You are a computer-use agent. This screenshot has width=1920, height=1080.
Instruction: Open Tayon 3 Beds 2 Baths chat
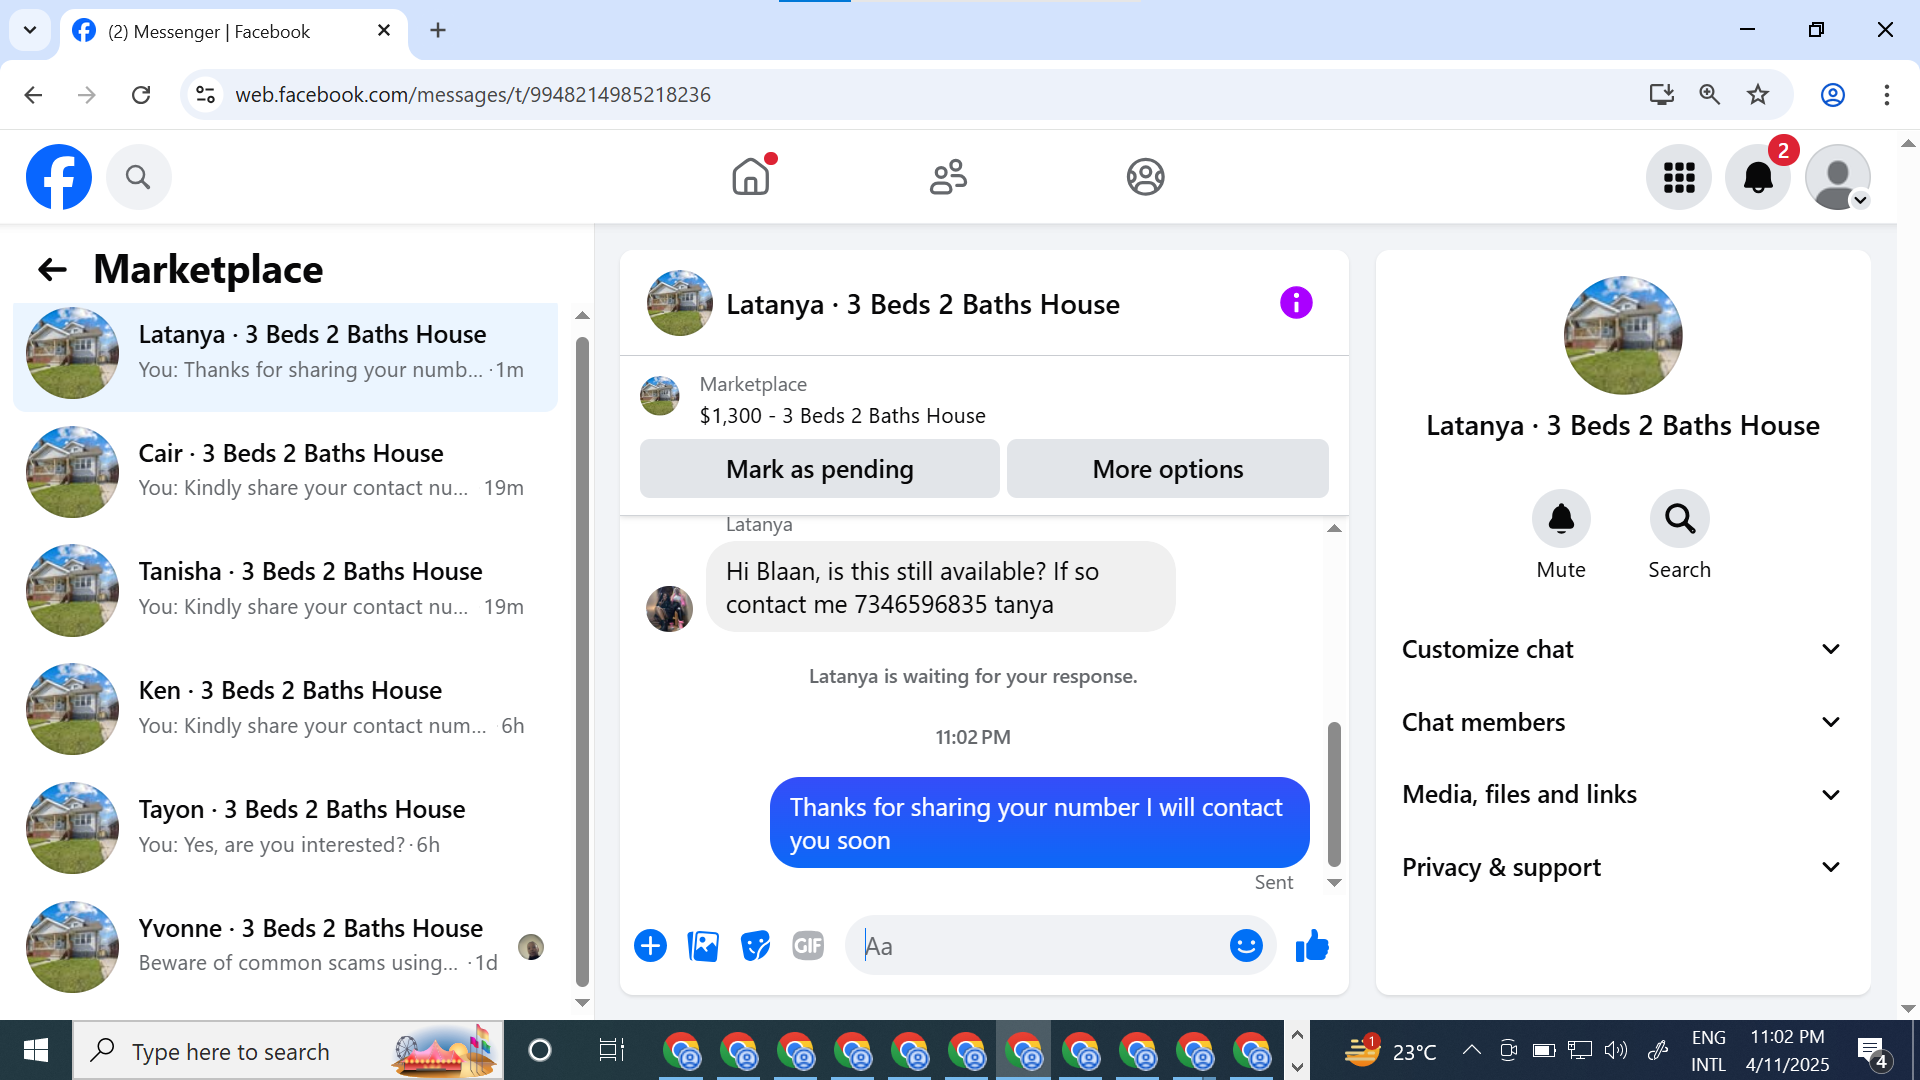coord(286,827)
